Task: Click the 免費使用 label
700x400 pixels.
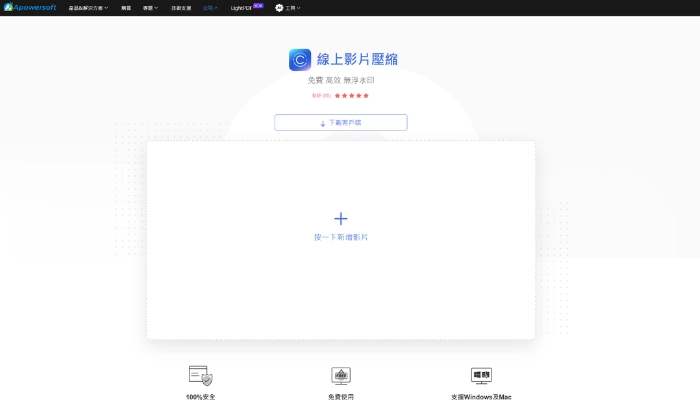Action: click(x=341, y=396)
